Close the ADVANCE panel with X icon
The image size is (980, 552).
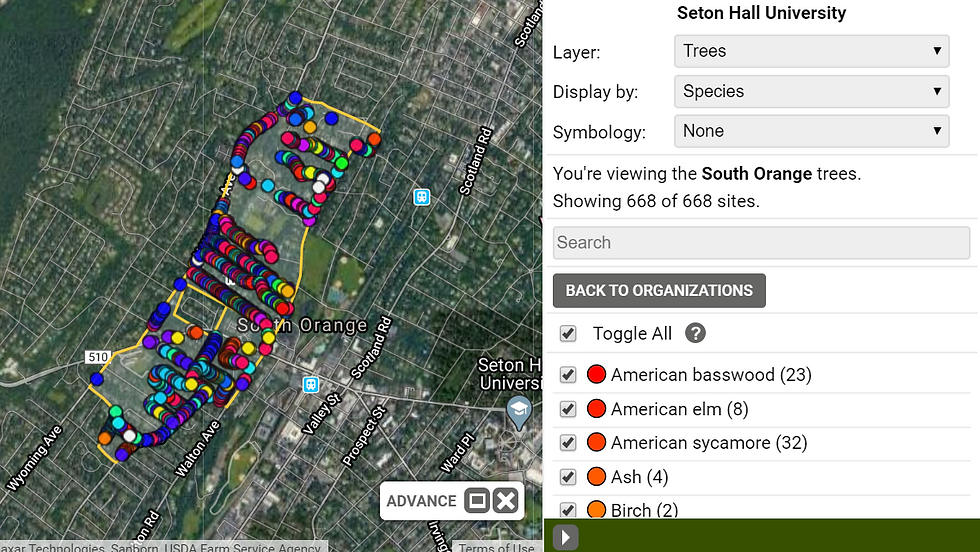(506, 501)
